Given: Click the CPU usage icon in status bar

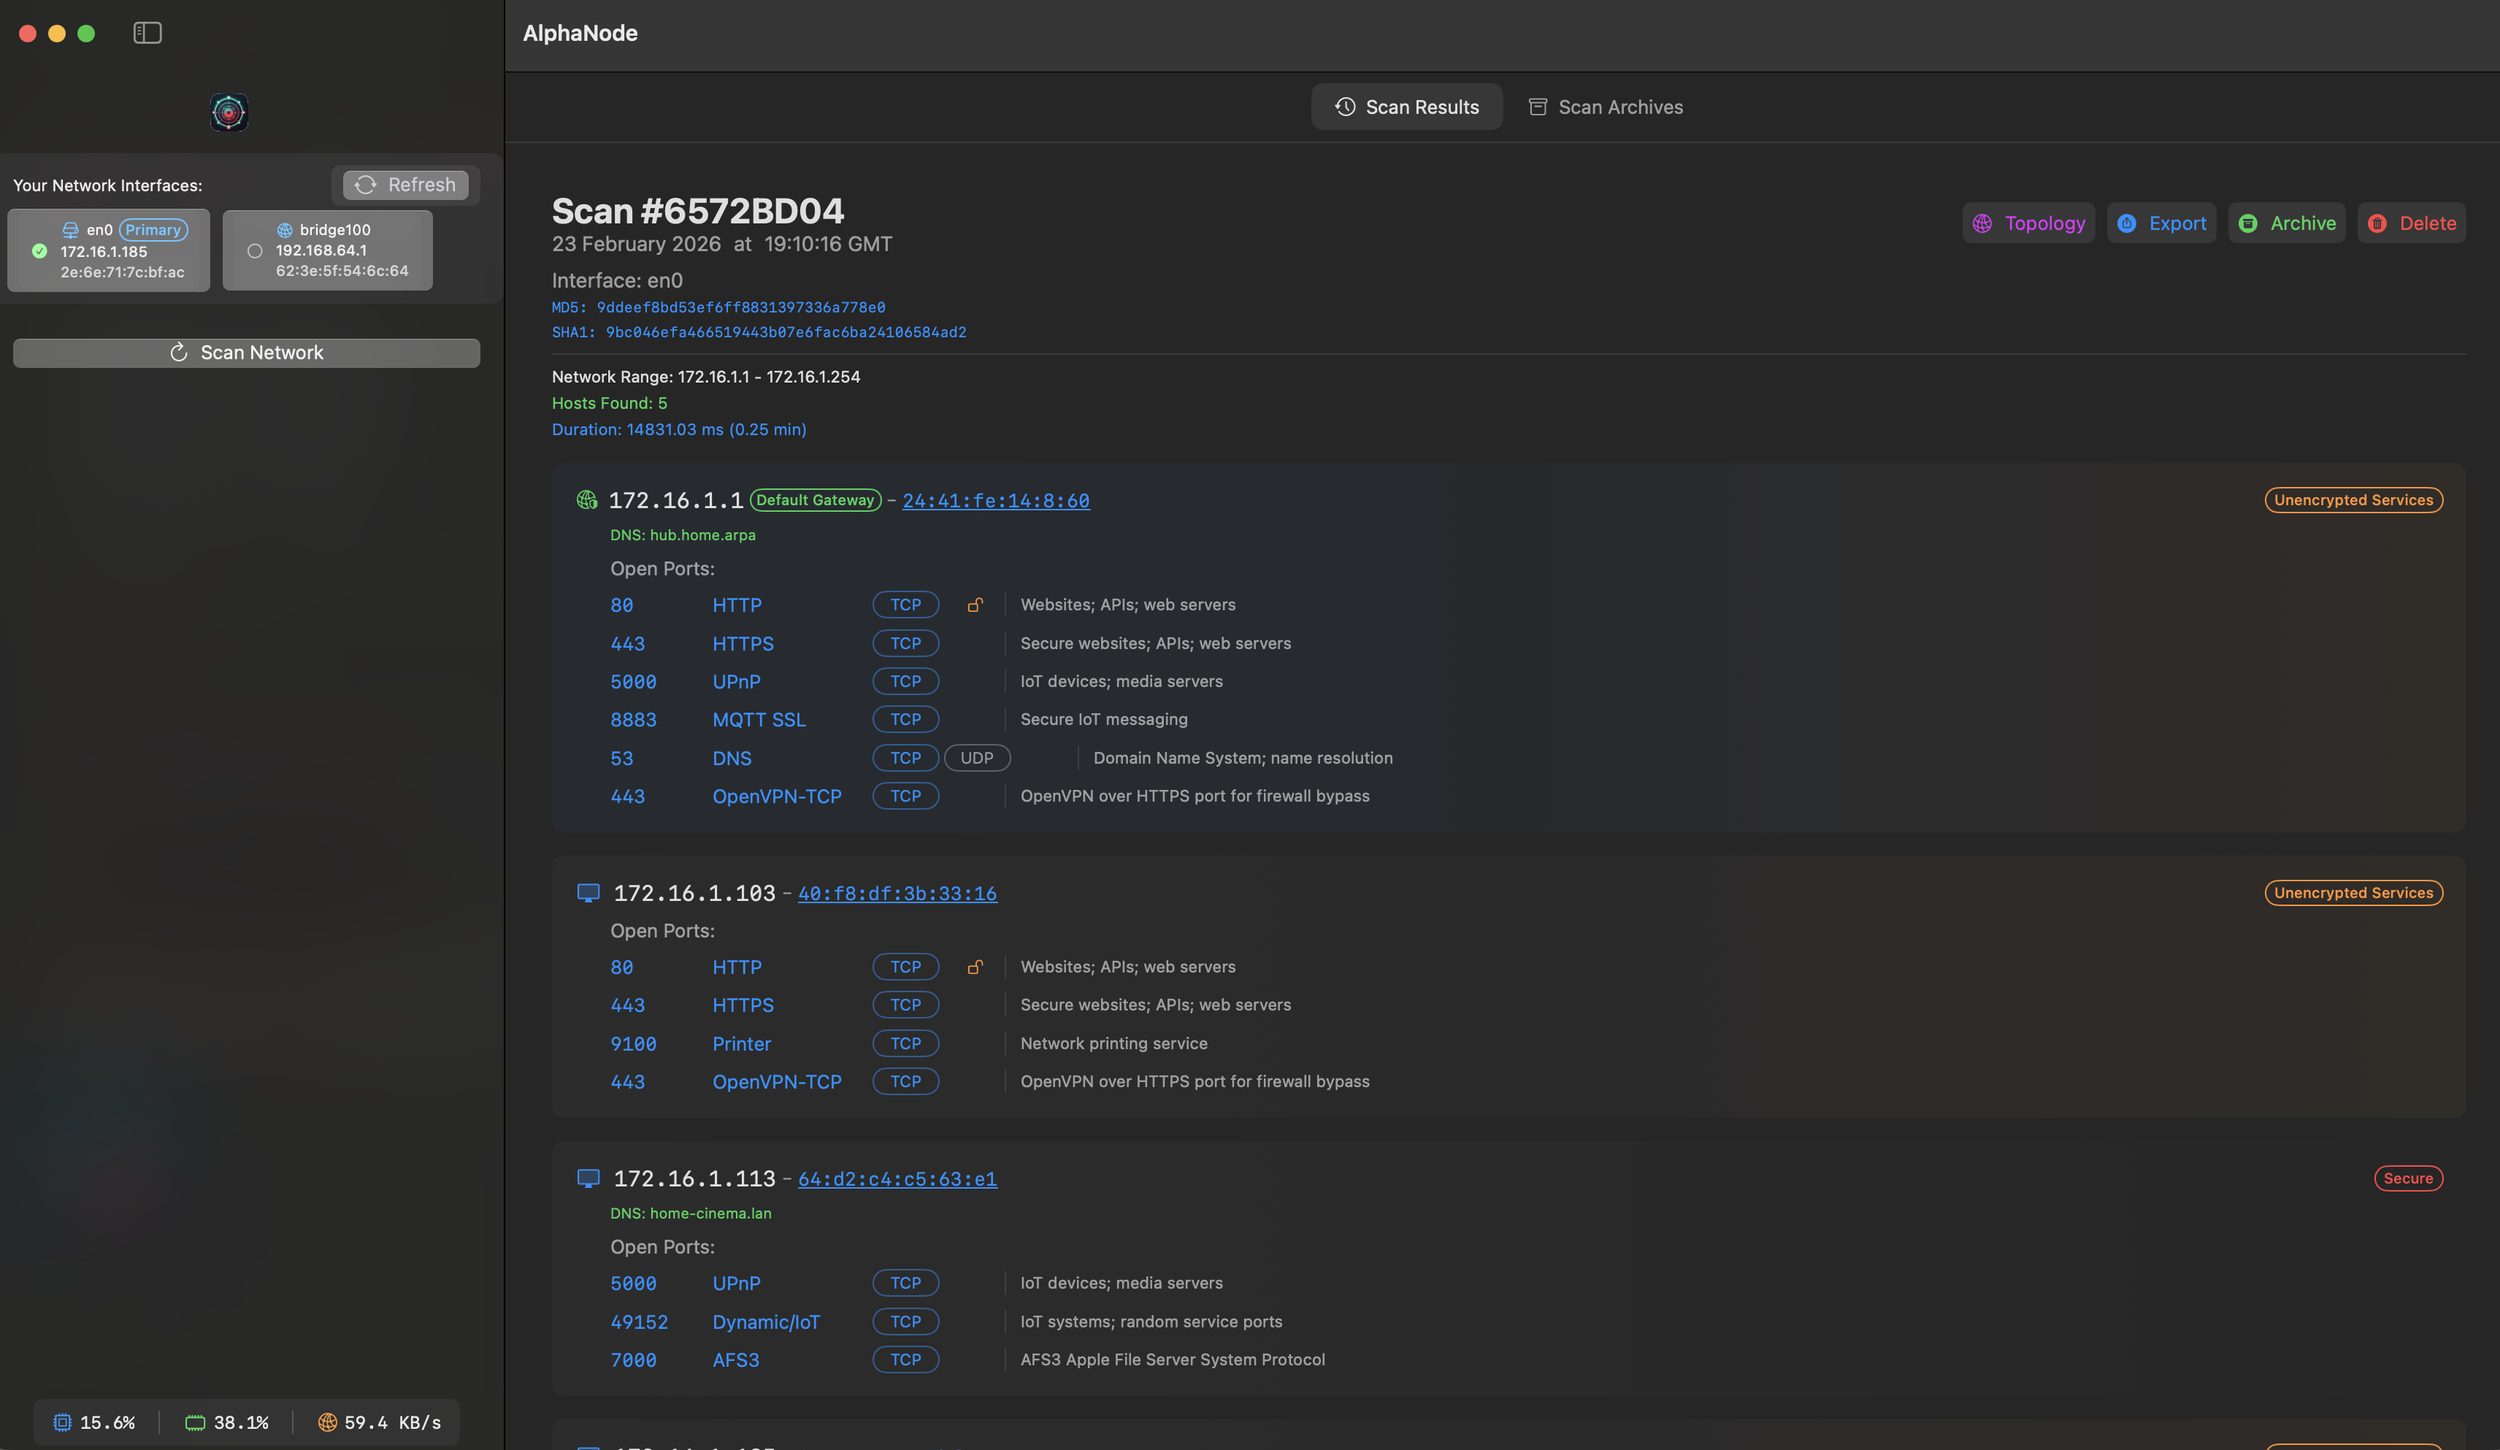Looking at the screenshot, I should tap(62, 1422).
